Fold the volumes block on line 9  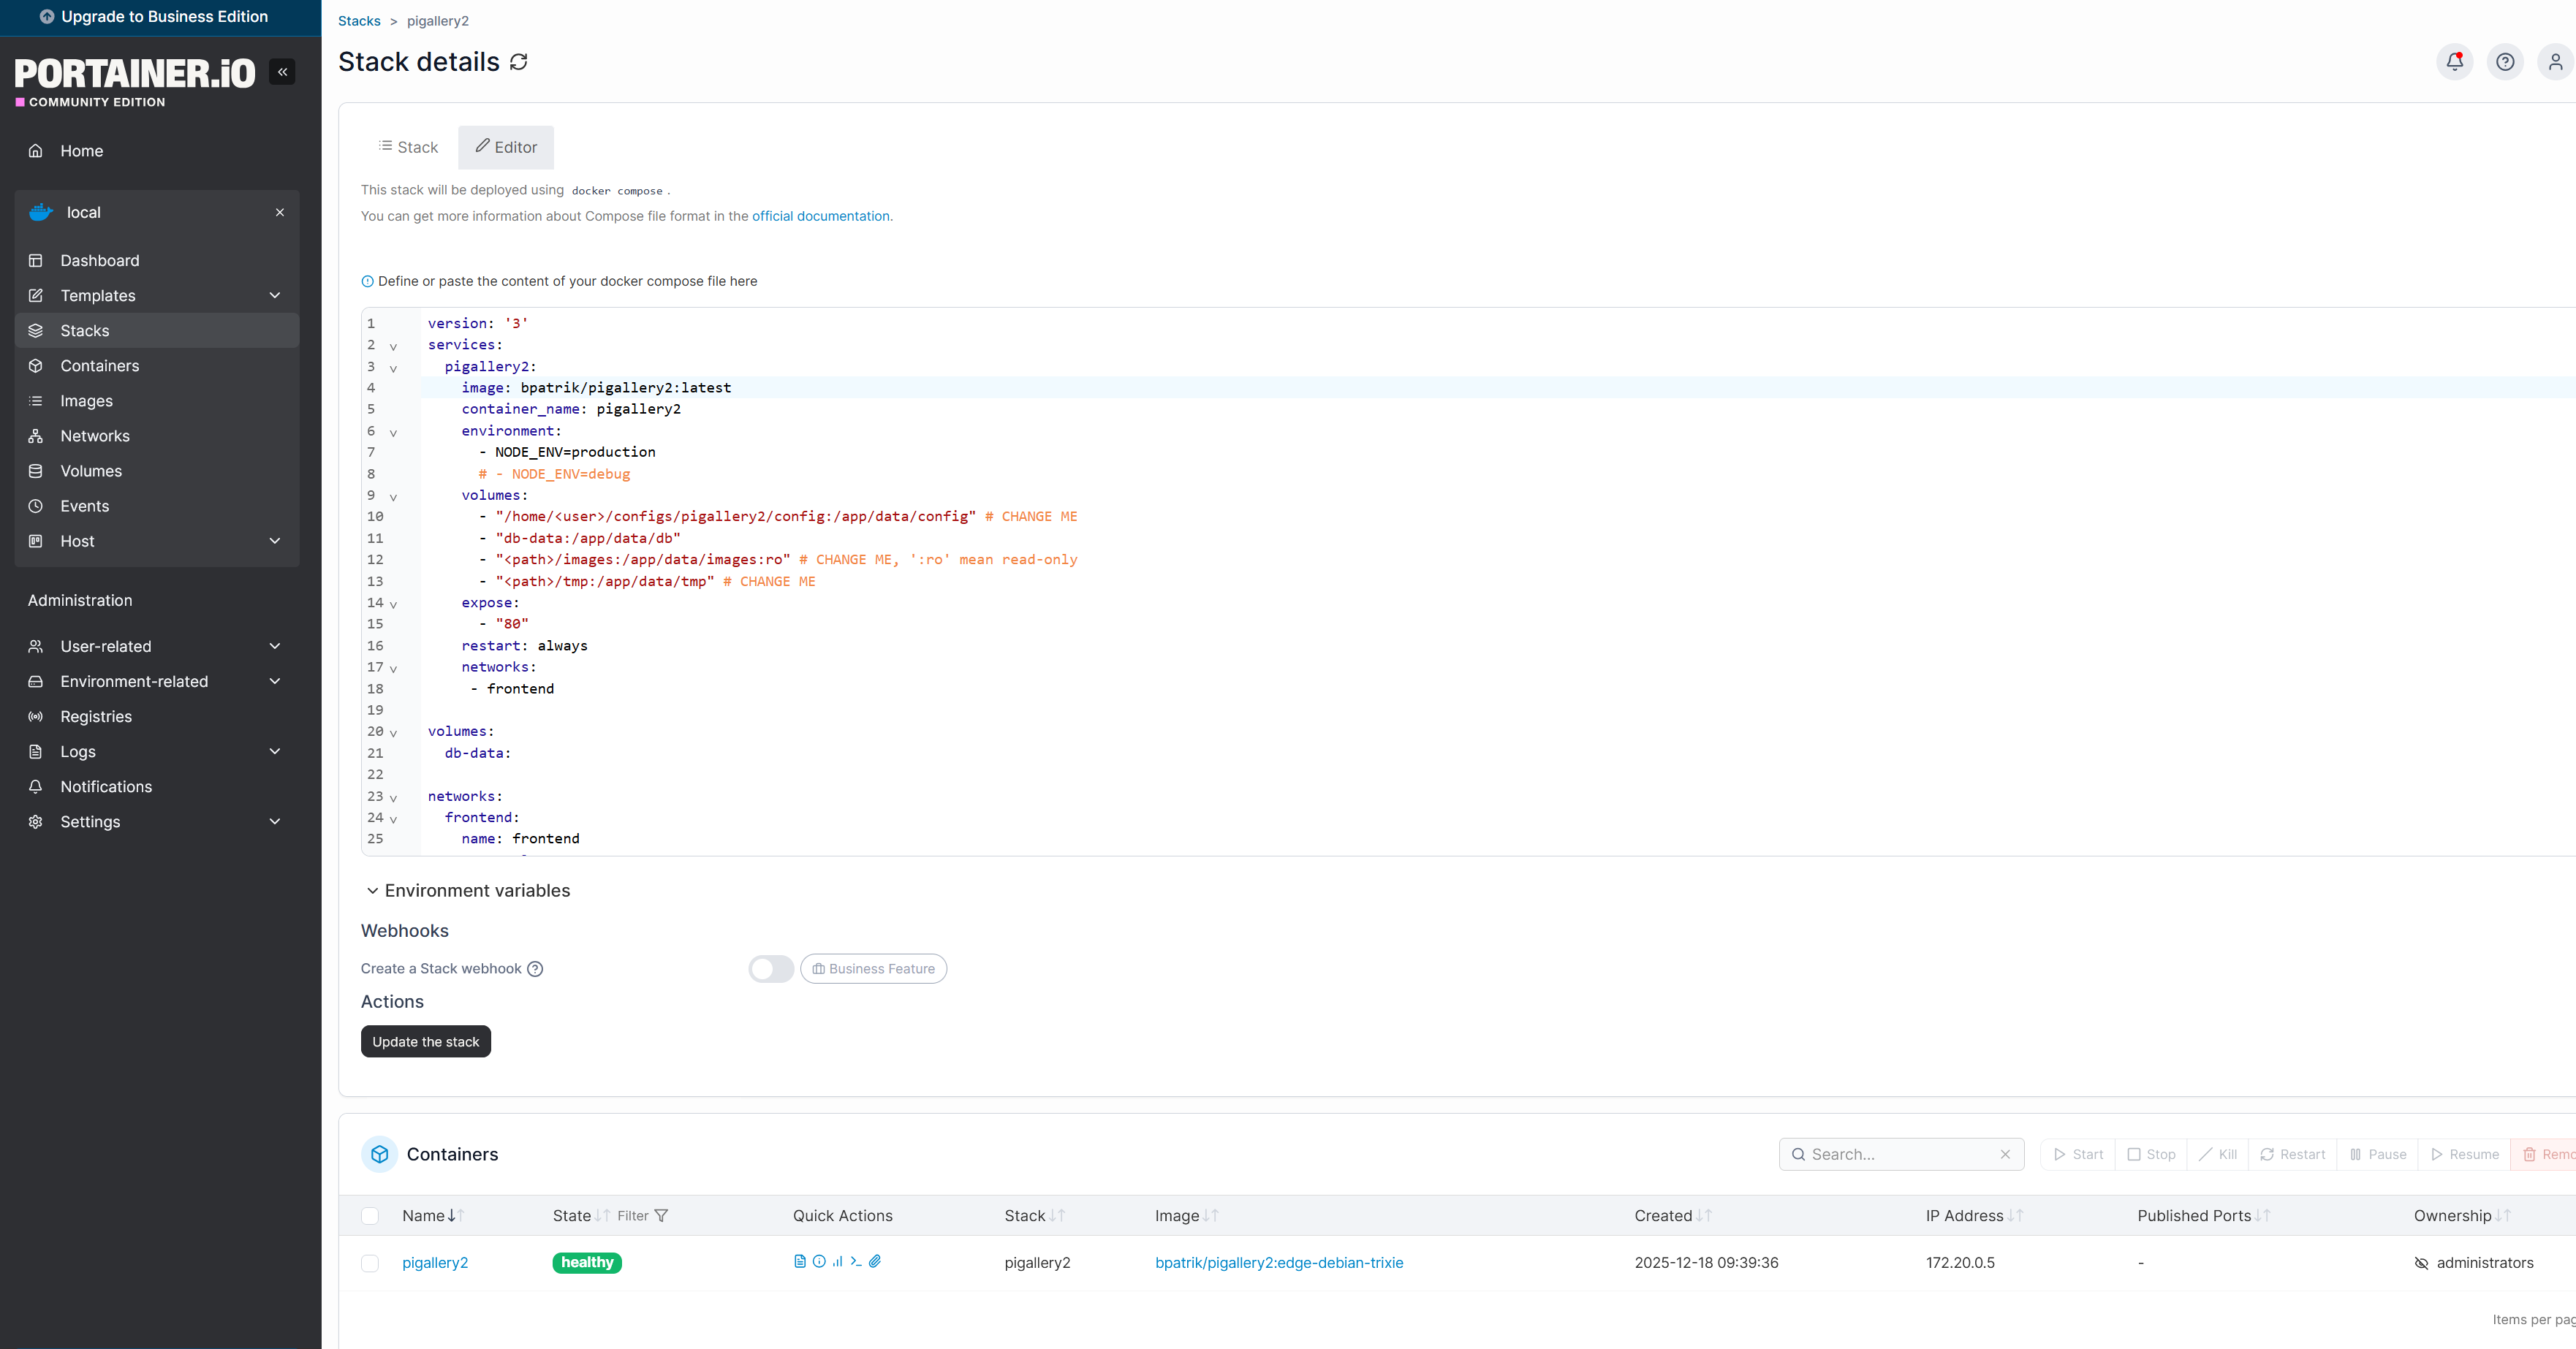click(x=393, y=497)
